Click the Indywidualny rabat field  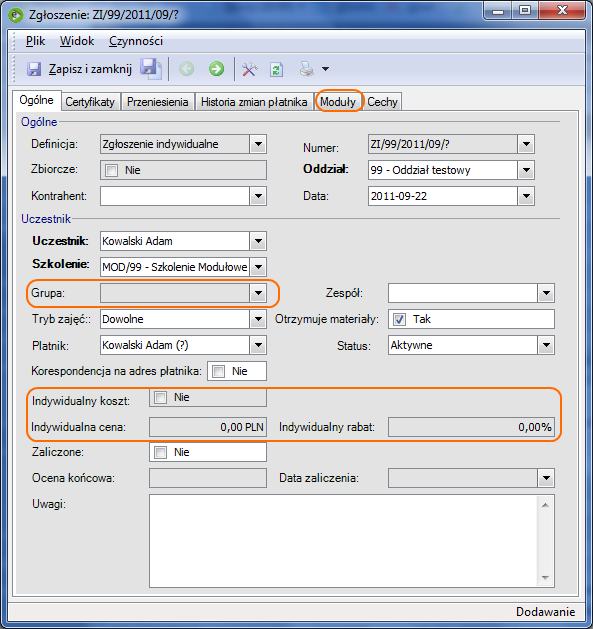tap(471, 427)
